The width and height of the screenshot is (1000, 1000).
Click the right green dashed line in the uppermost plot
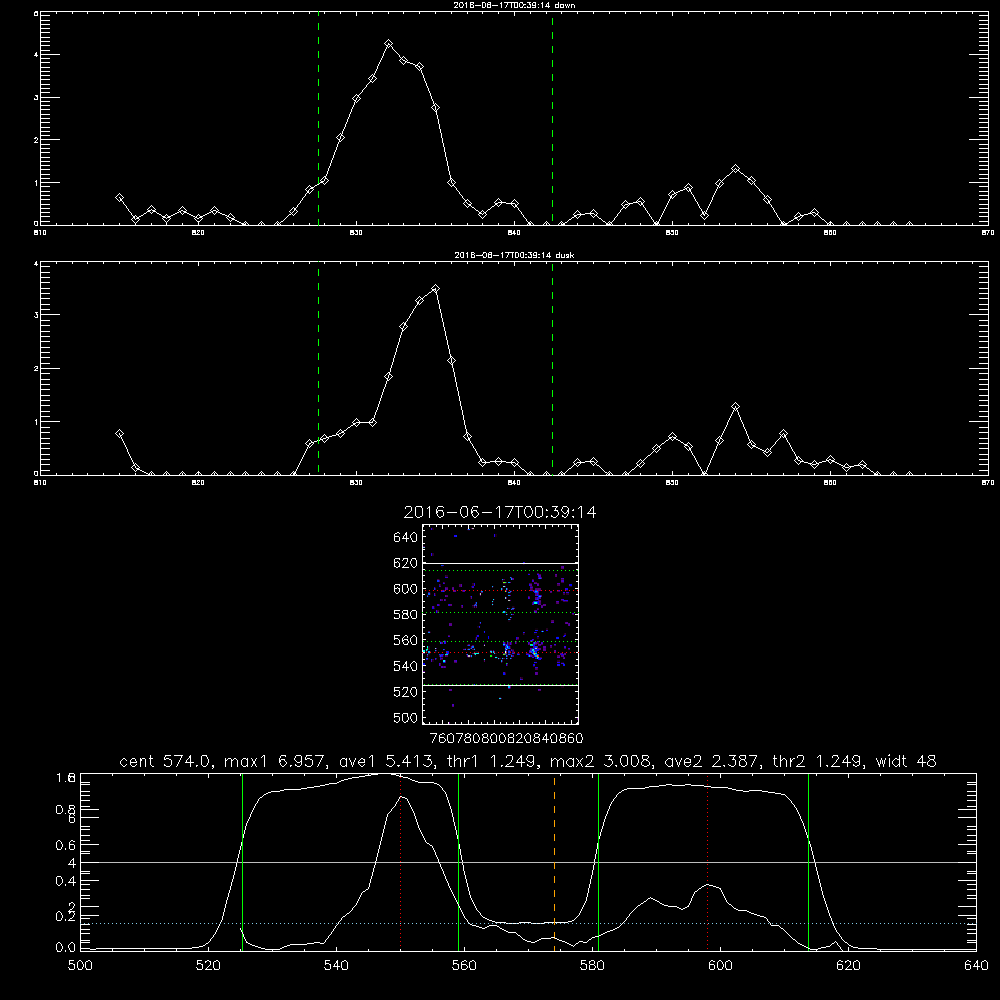click(x=552, y=118)
